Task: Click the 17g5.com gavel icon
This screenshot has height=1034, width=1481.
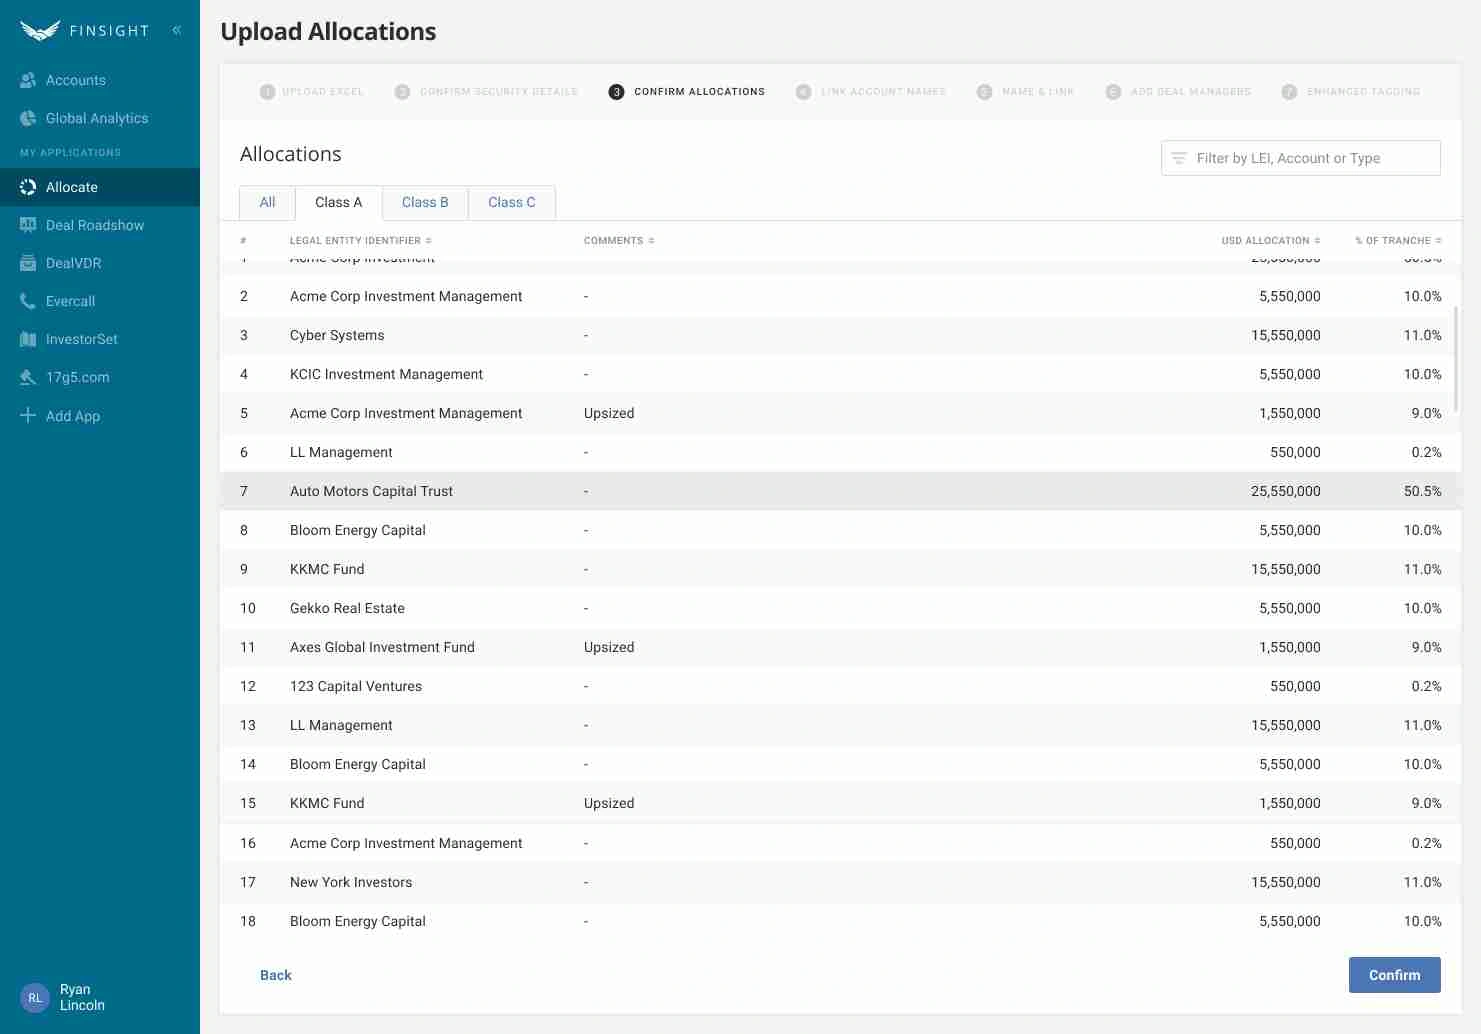Action: coord(28,377)
